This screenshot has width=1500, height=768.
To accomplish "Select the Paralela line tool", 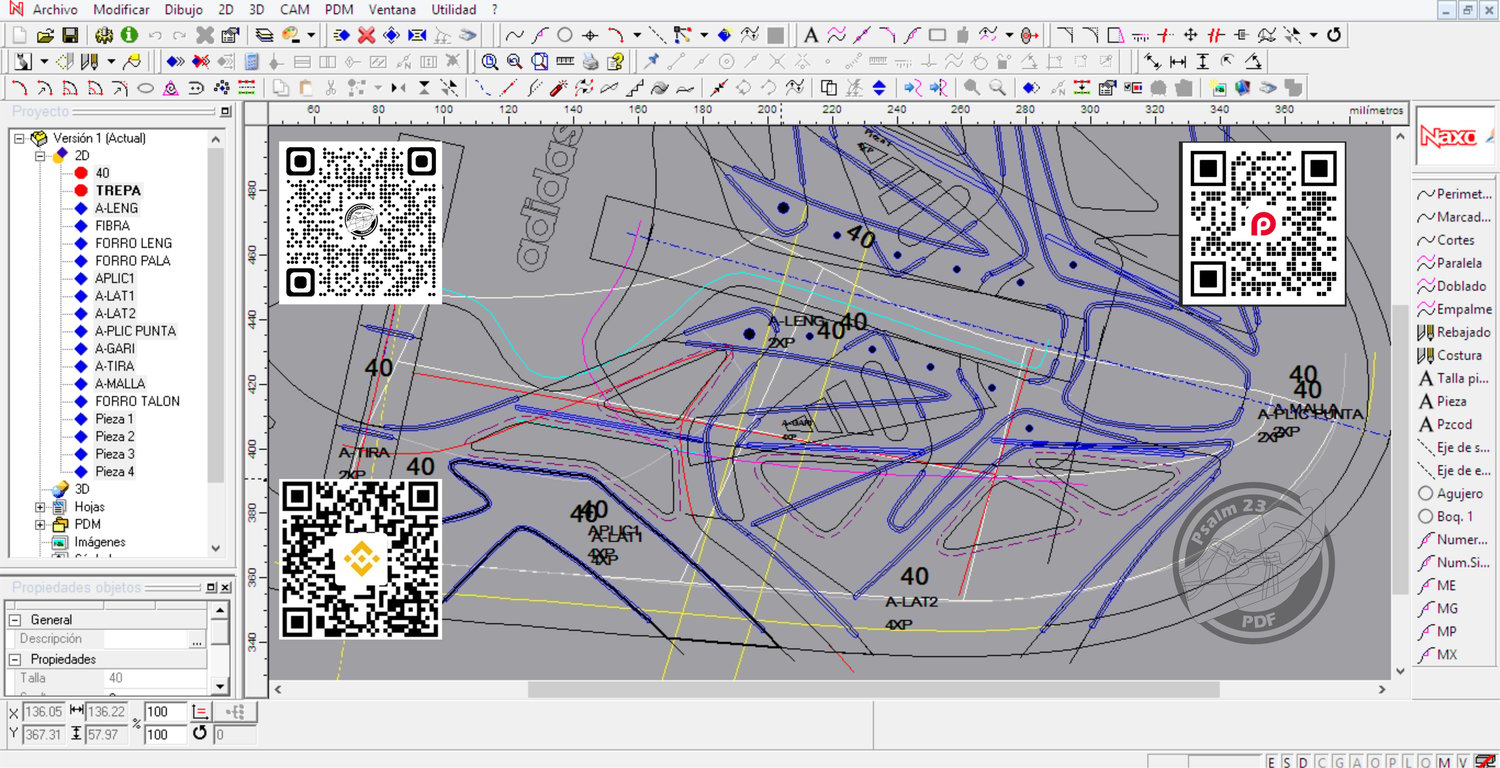I will (1450, 263).
